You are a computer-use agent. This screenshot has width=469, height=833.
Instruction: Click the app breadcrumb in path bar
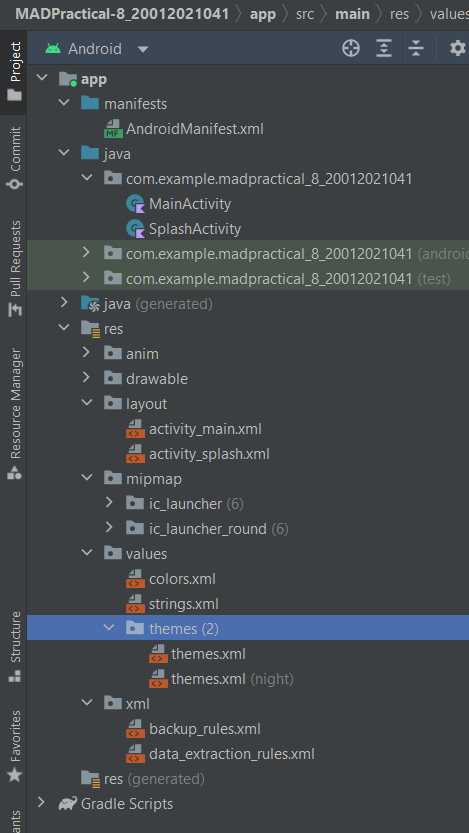coord(263,14)
